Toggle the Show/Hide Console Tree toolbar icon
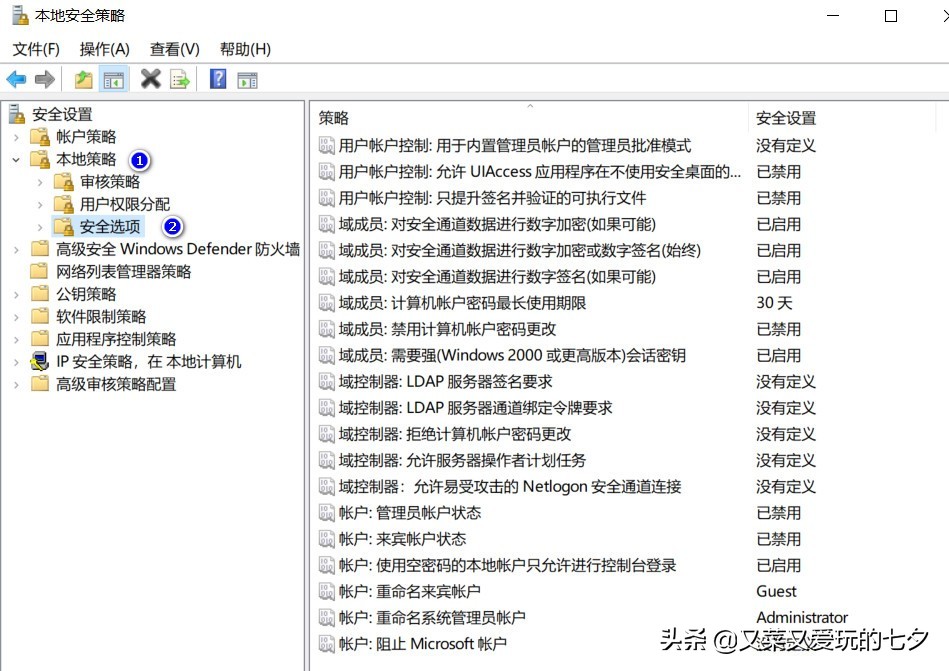Viewport: 949px width, 671px height. (x=113, y=80)
